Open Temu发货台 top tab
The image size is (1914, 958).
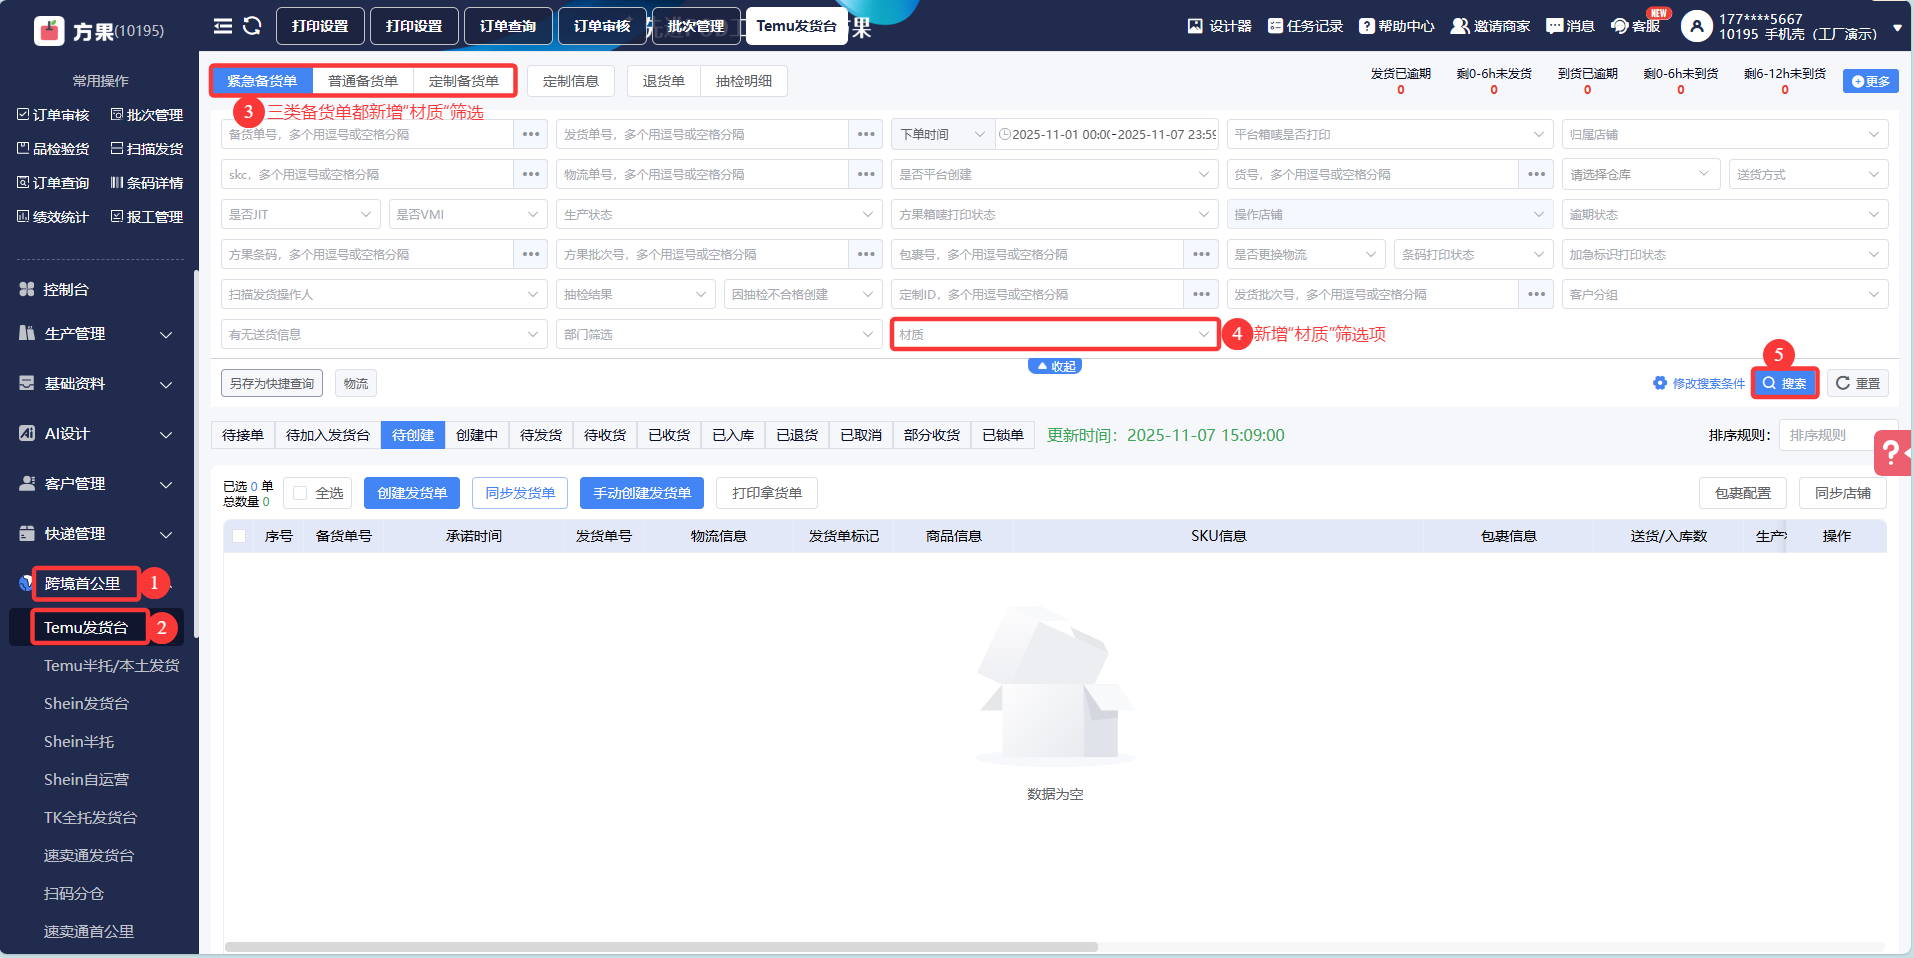(x=796, y=26)
